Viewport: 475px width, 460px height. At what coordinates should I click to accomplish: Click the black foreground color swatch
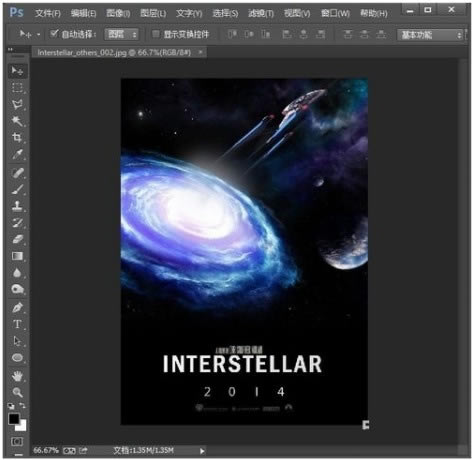14,419
